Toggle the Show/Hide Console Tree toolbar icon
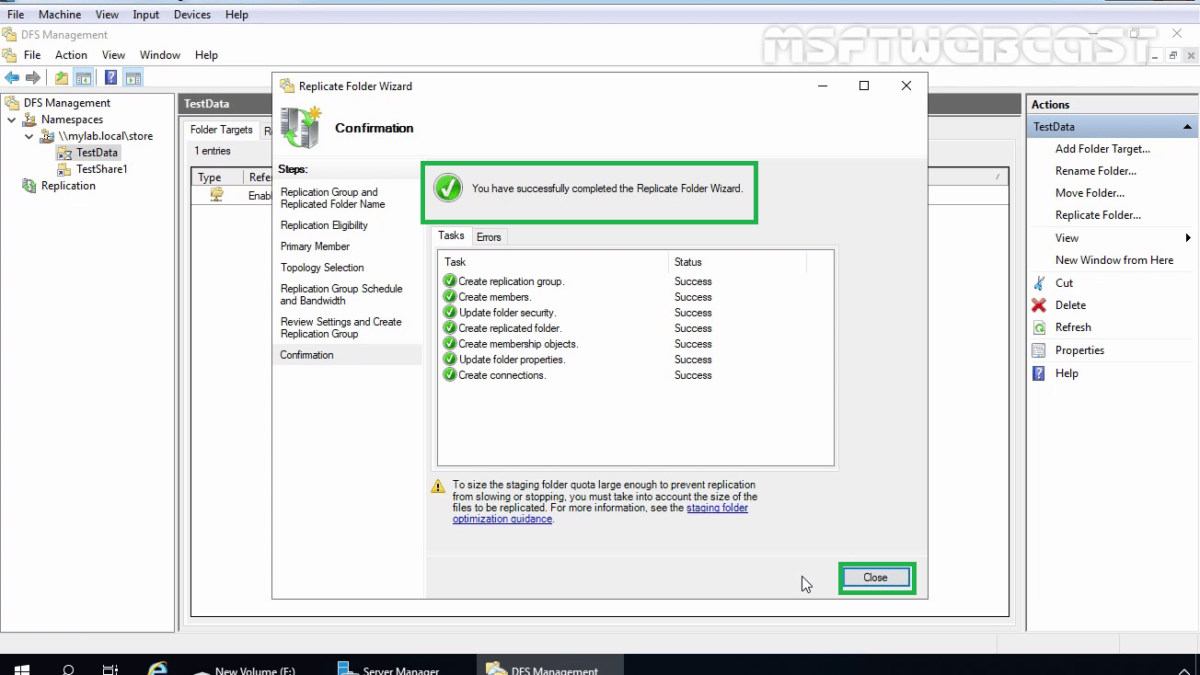1200x675 pixels. coord(84,78)
